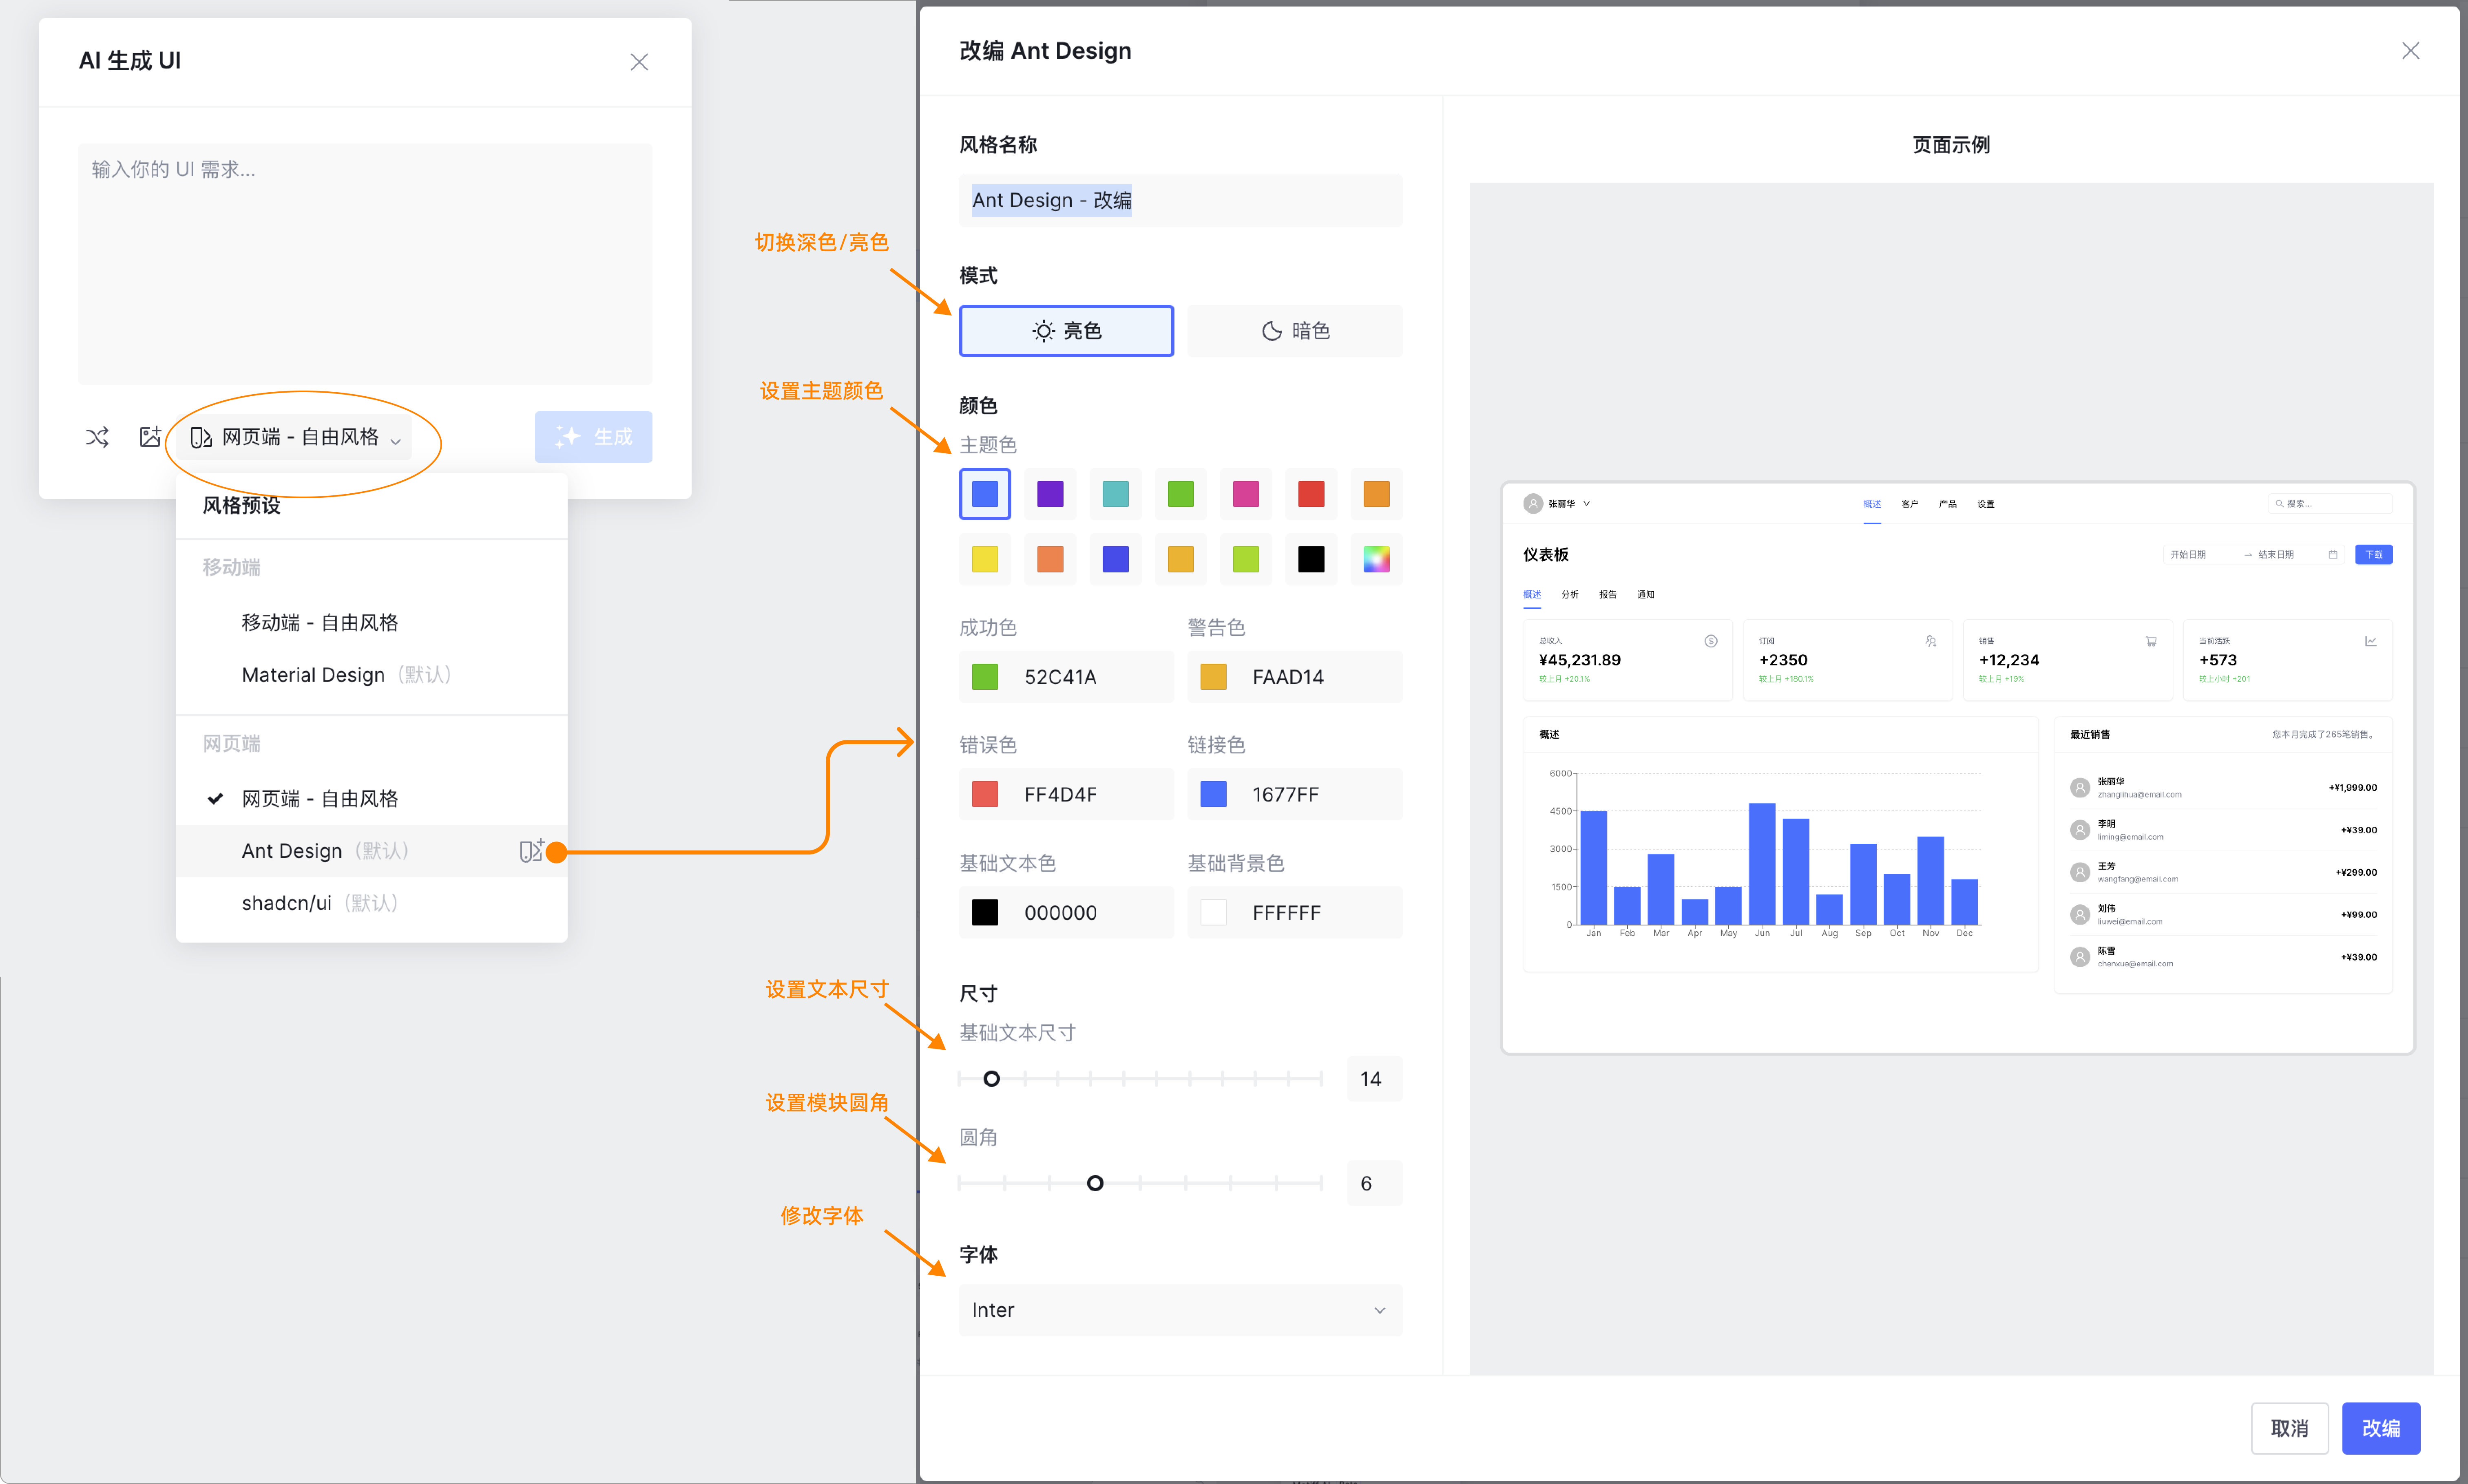
Task: Click the +12,234 sales value in preview
Action: pyautogui.click(x=2009, y=660)
